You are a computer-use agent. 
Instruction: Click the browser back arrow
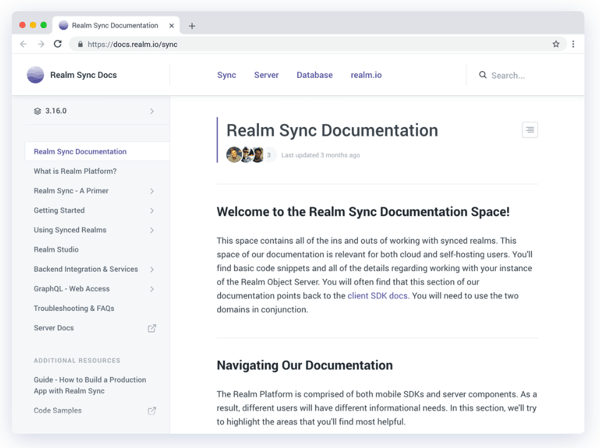[23, 44]
